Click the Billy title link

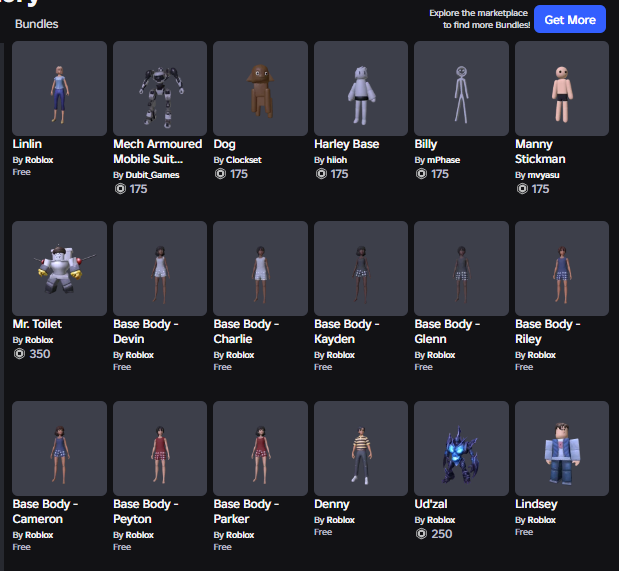click(x=426, y=144)
